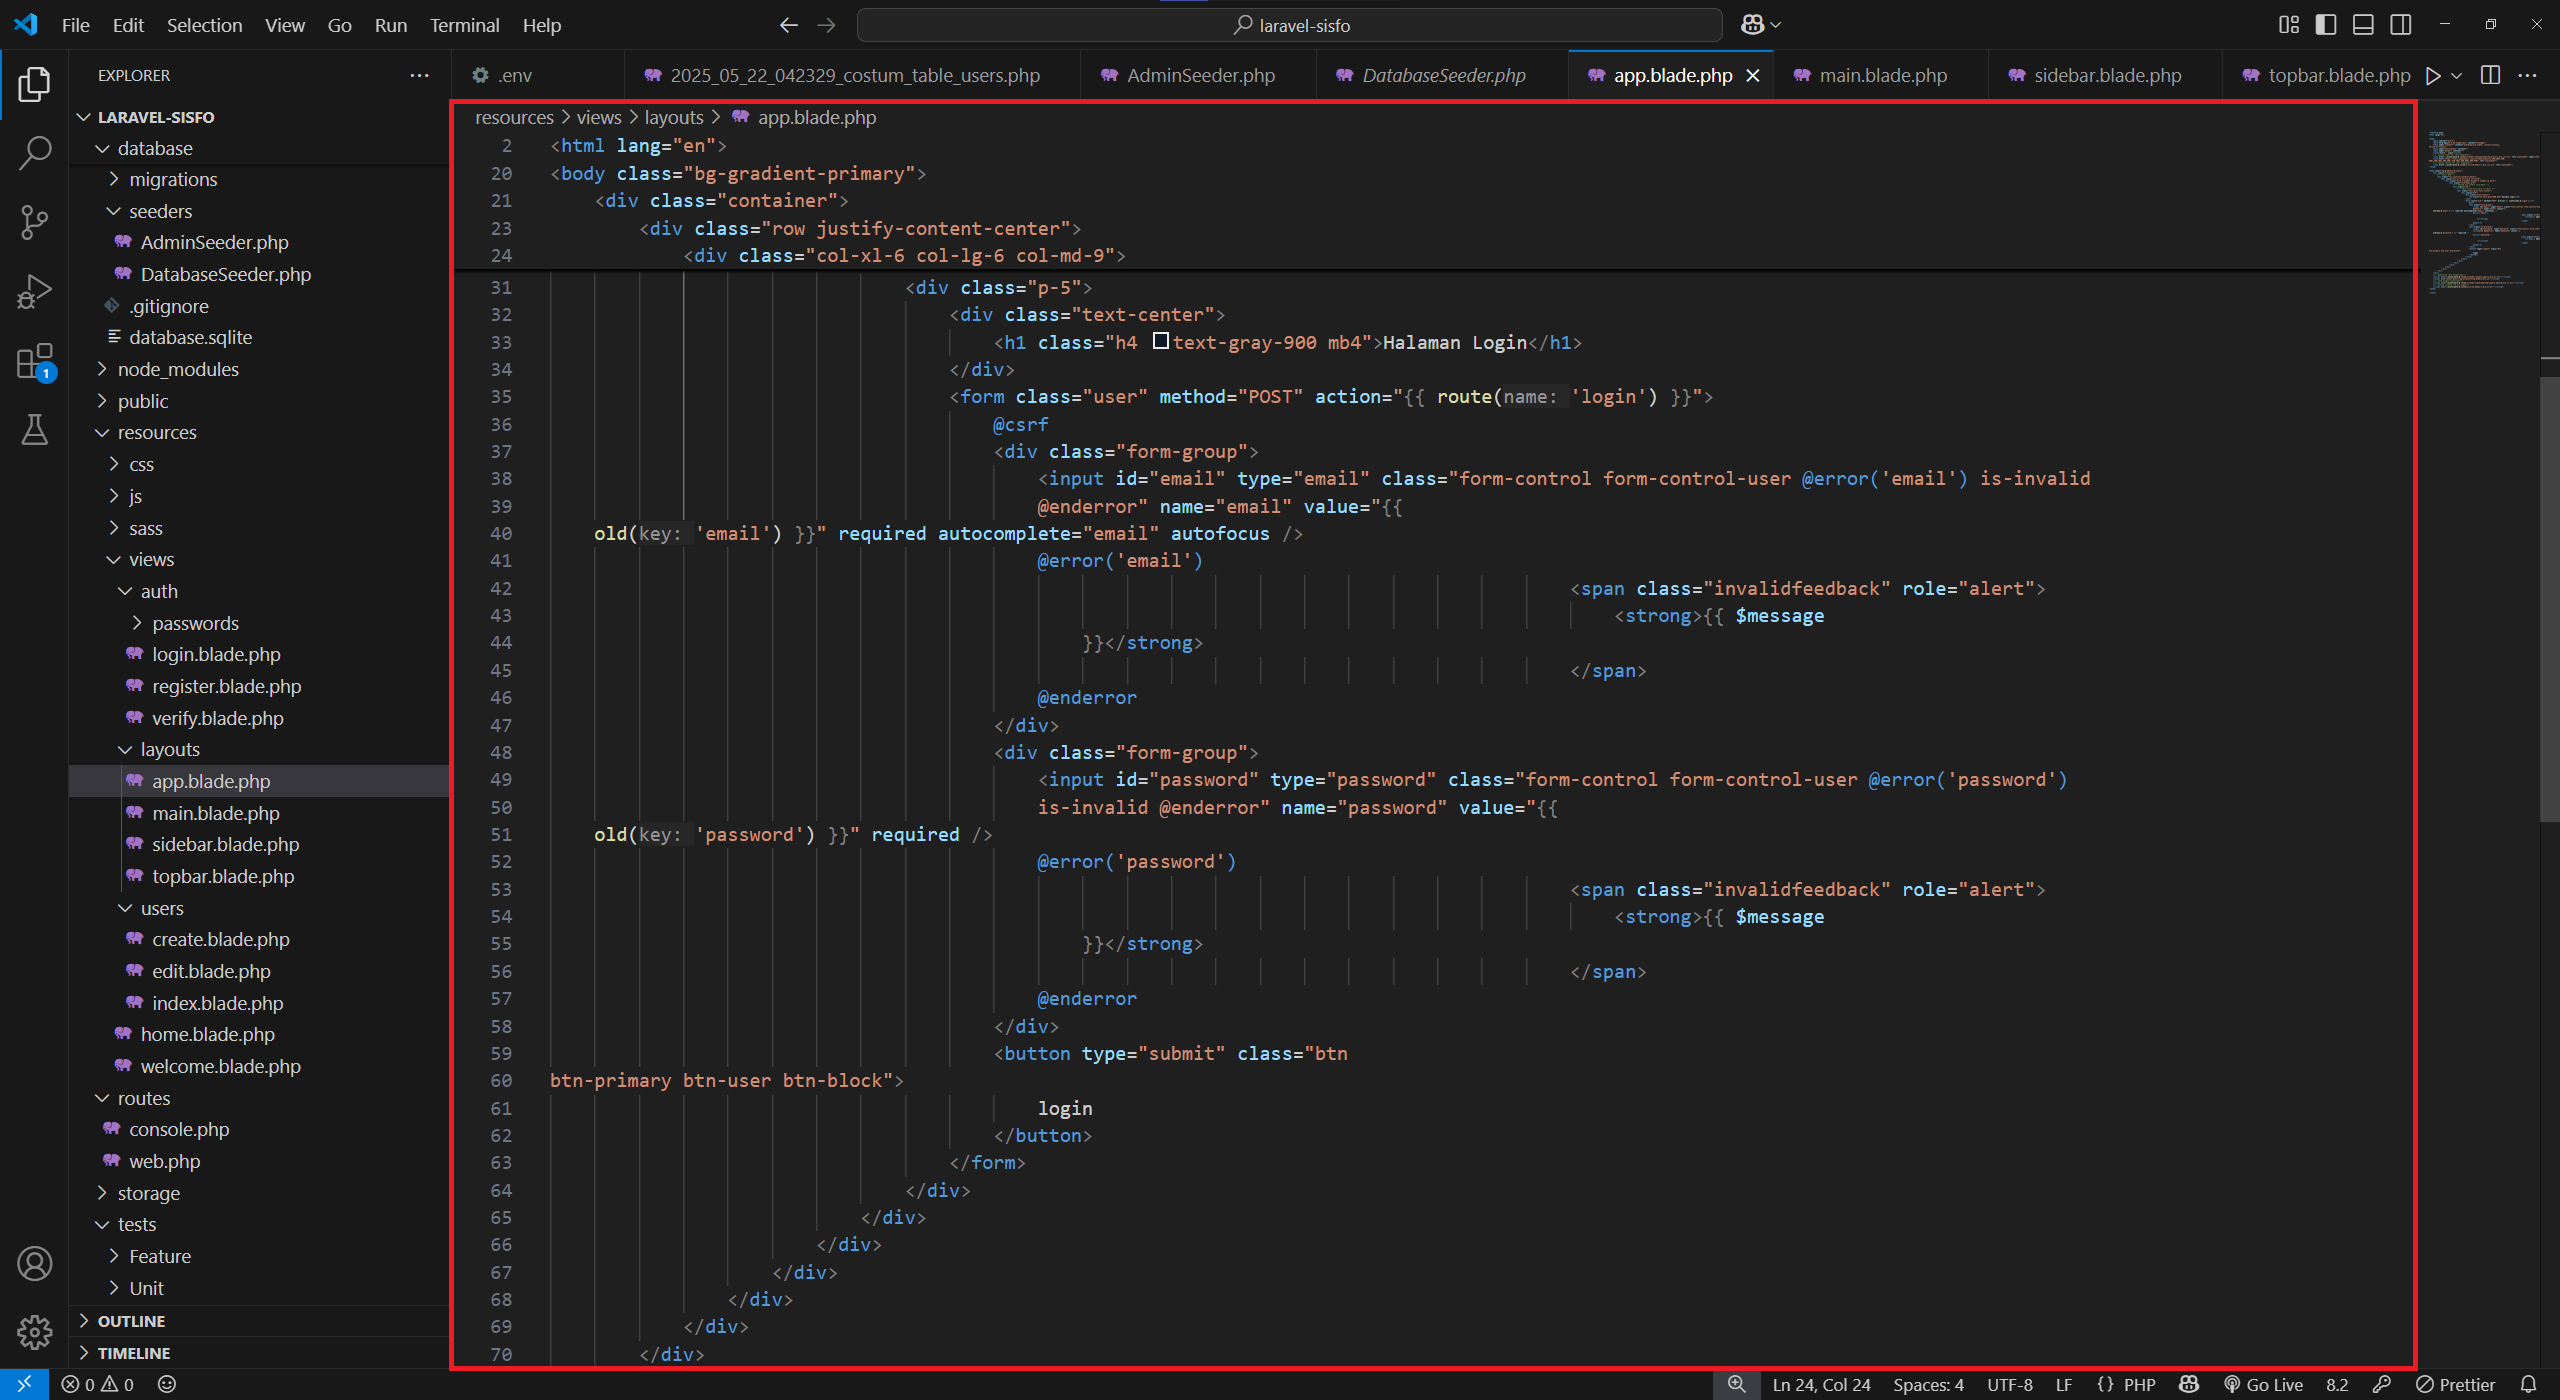Viewport: 2560px width, 1400px height.
Task: Expand the node_modules folder
Action: coord(178,369)
